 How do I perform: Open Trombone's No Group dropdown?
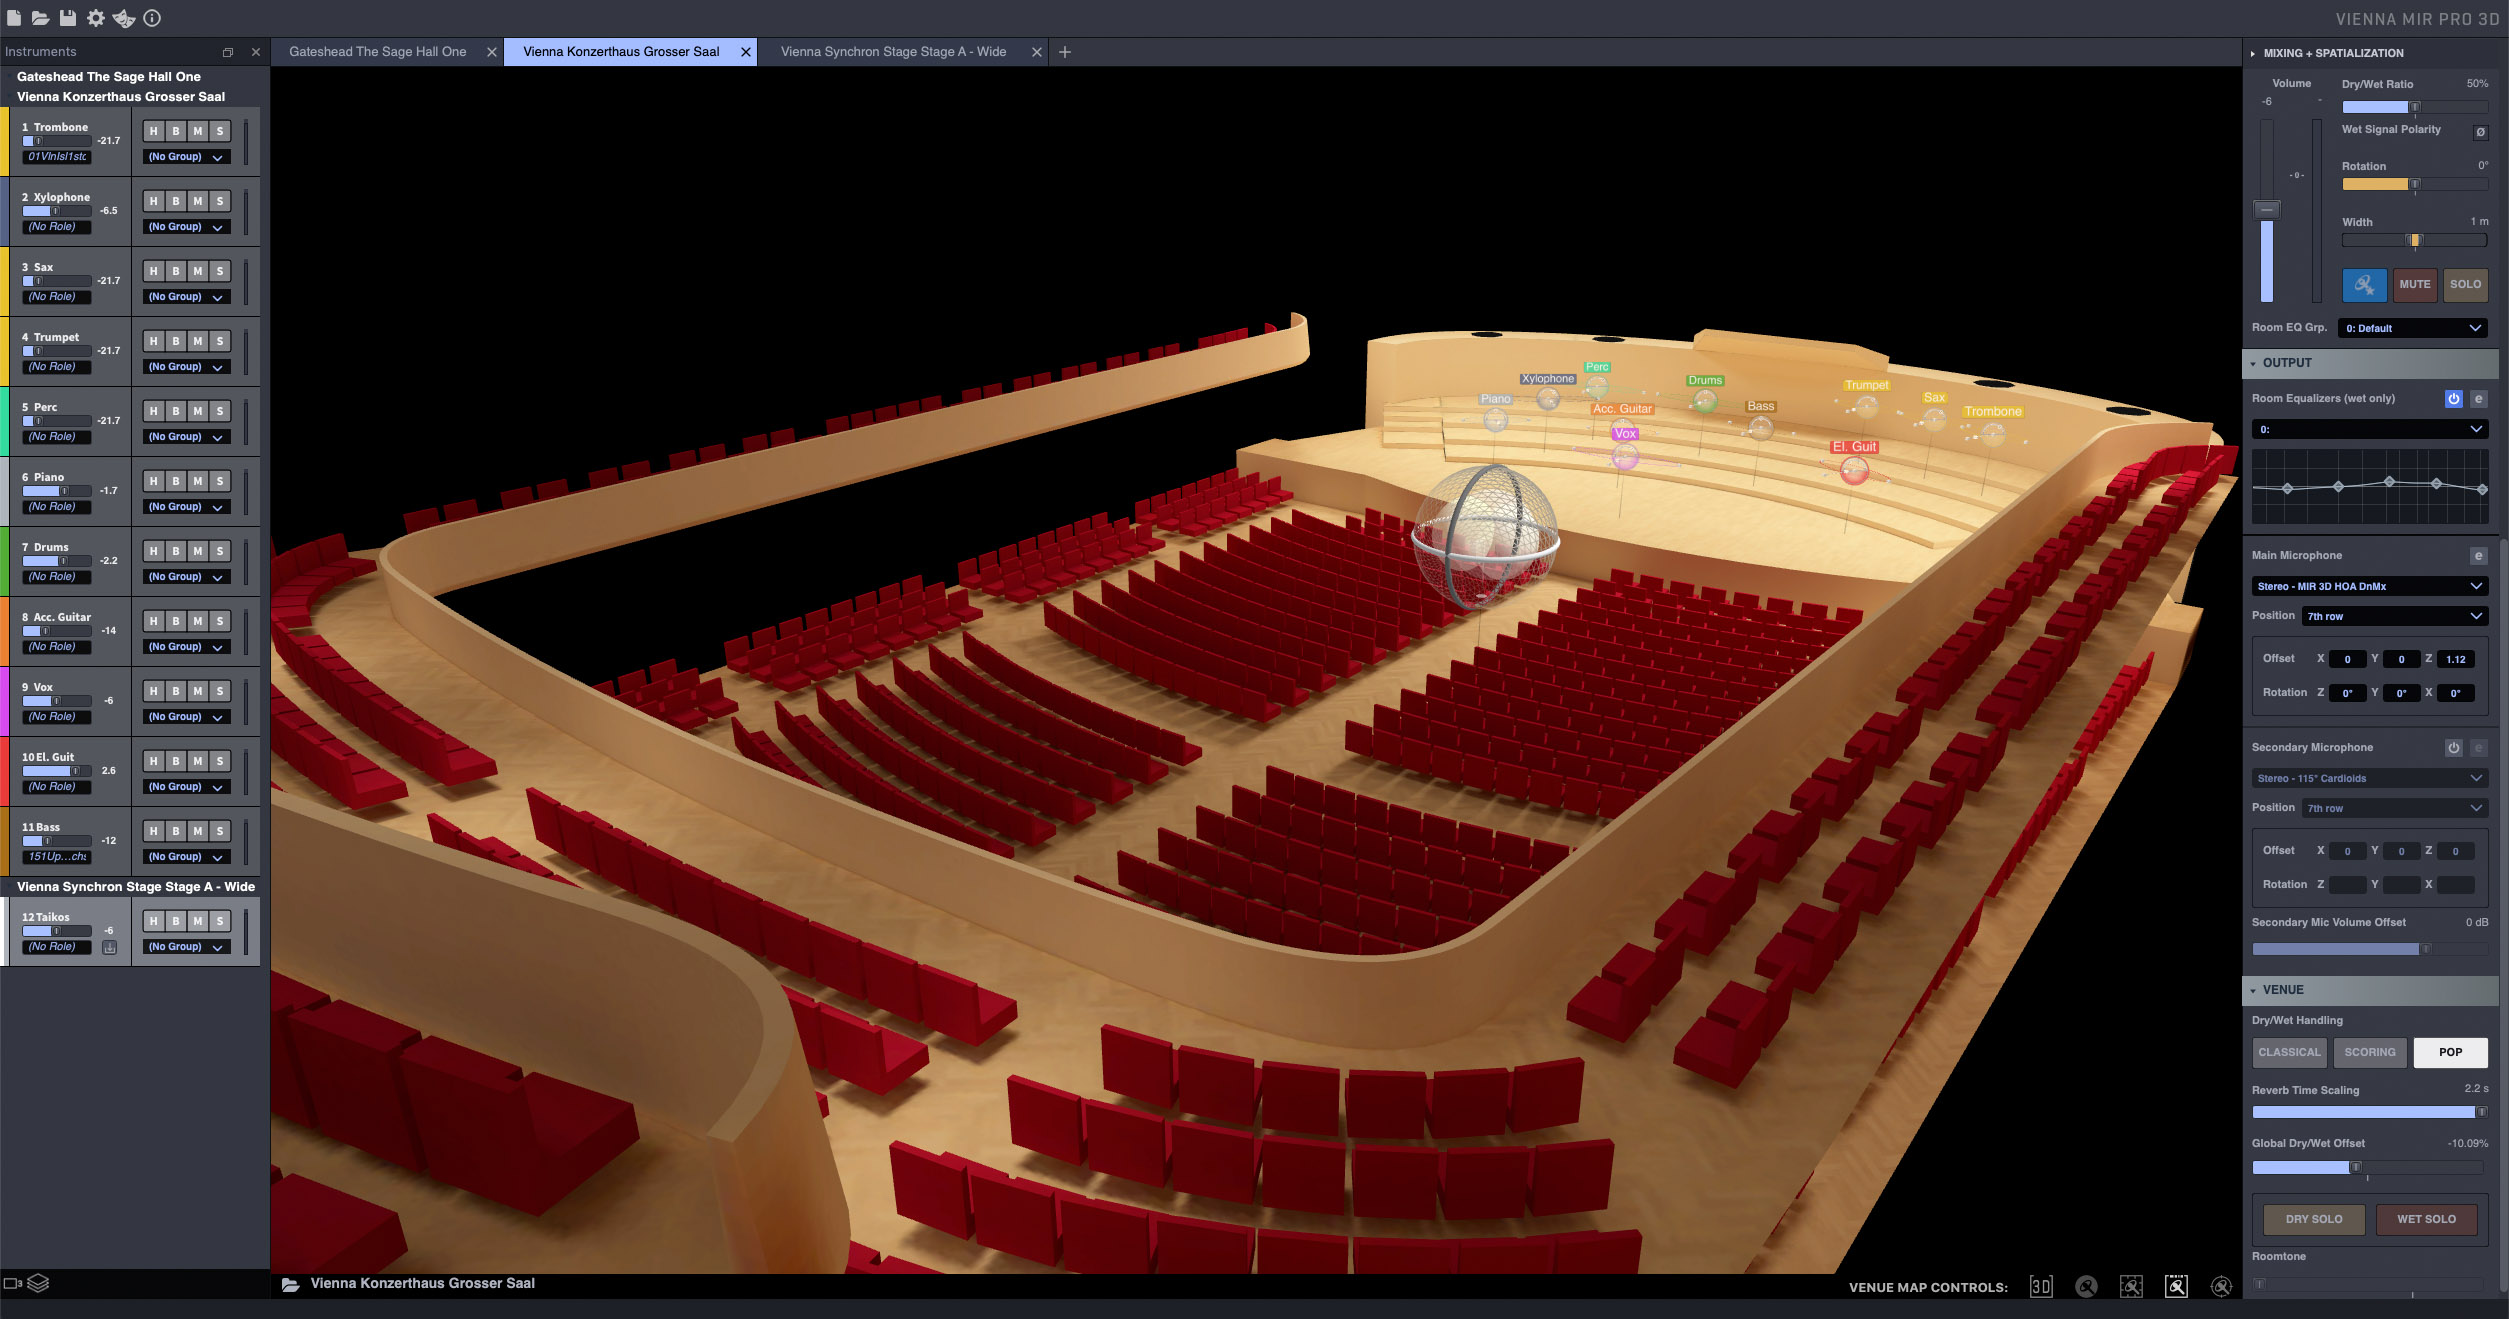[x=187, y=157]
